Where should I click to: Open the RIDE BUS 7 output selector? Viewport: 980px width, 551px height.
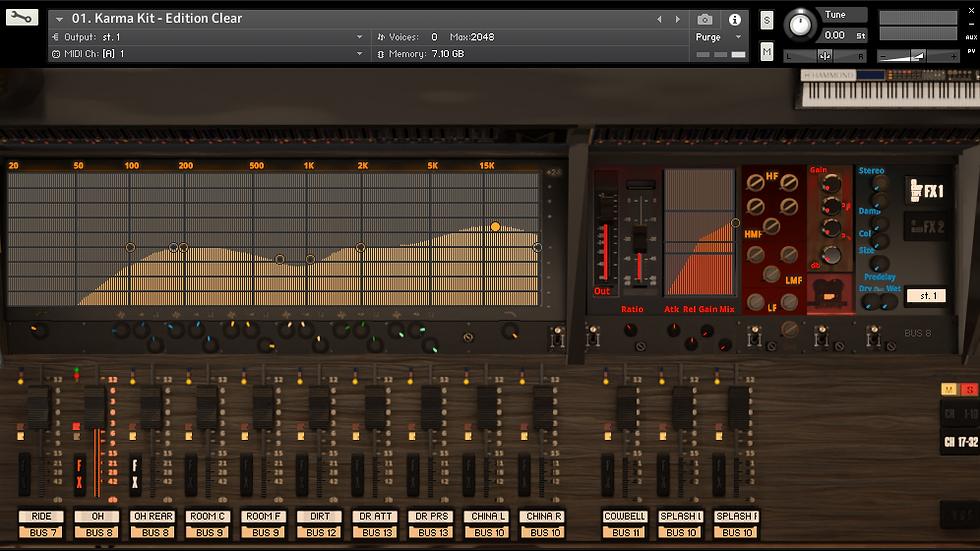pos(41,532)
